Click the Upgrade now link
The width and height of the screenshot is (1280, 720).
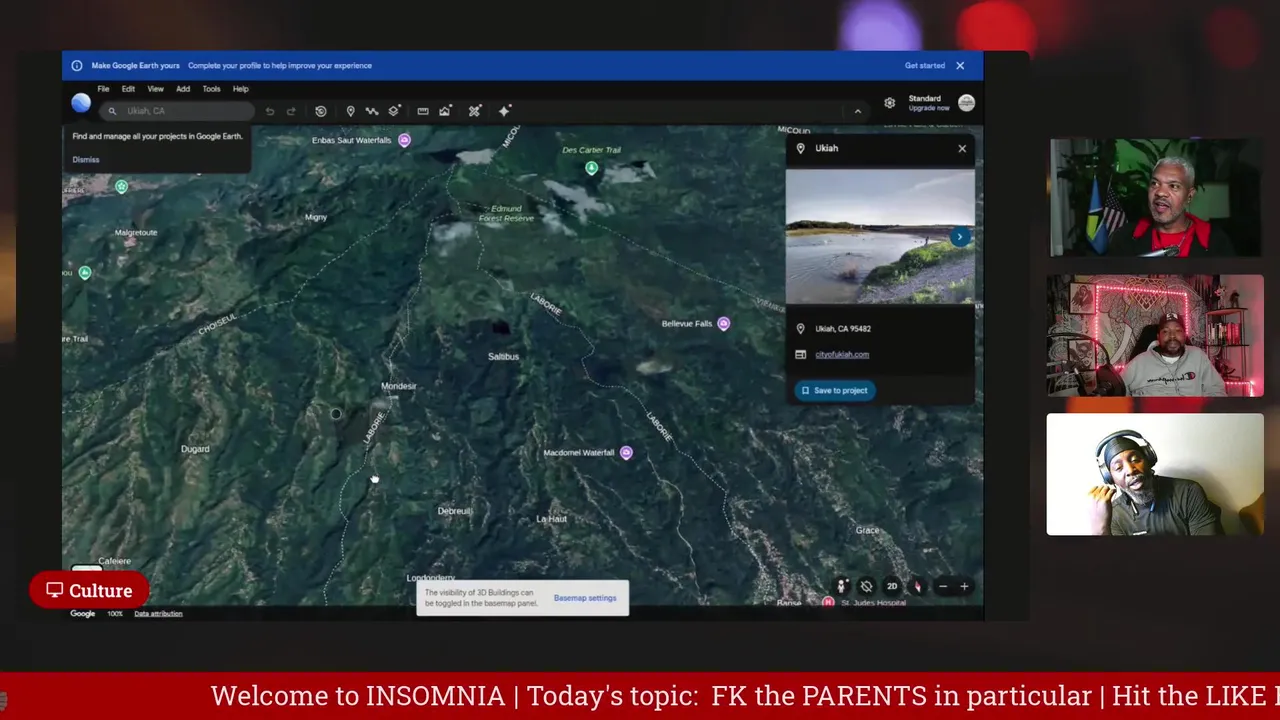928,108
